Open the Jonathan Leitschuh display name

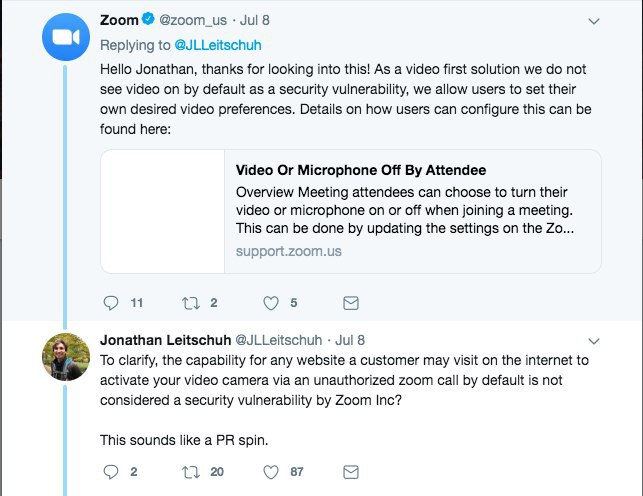coord(166,340)
